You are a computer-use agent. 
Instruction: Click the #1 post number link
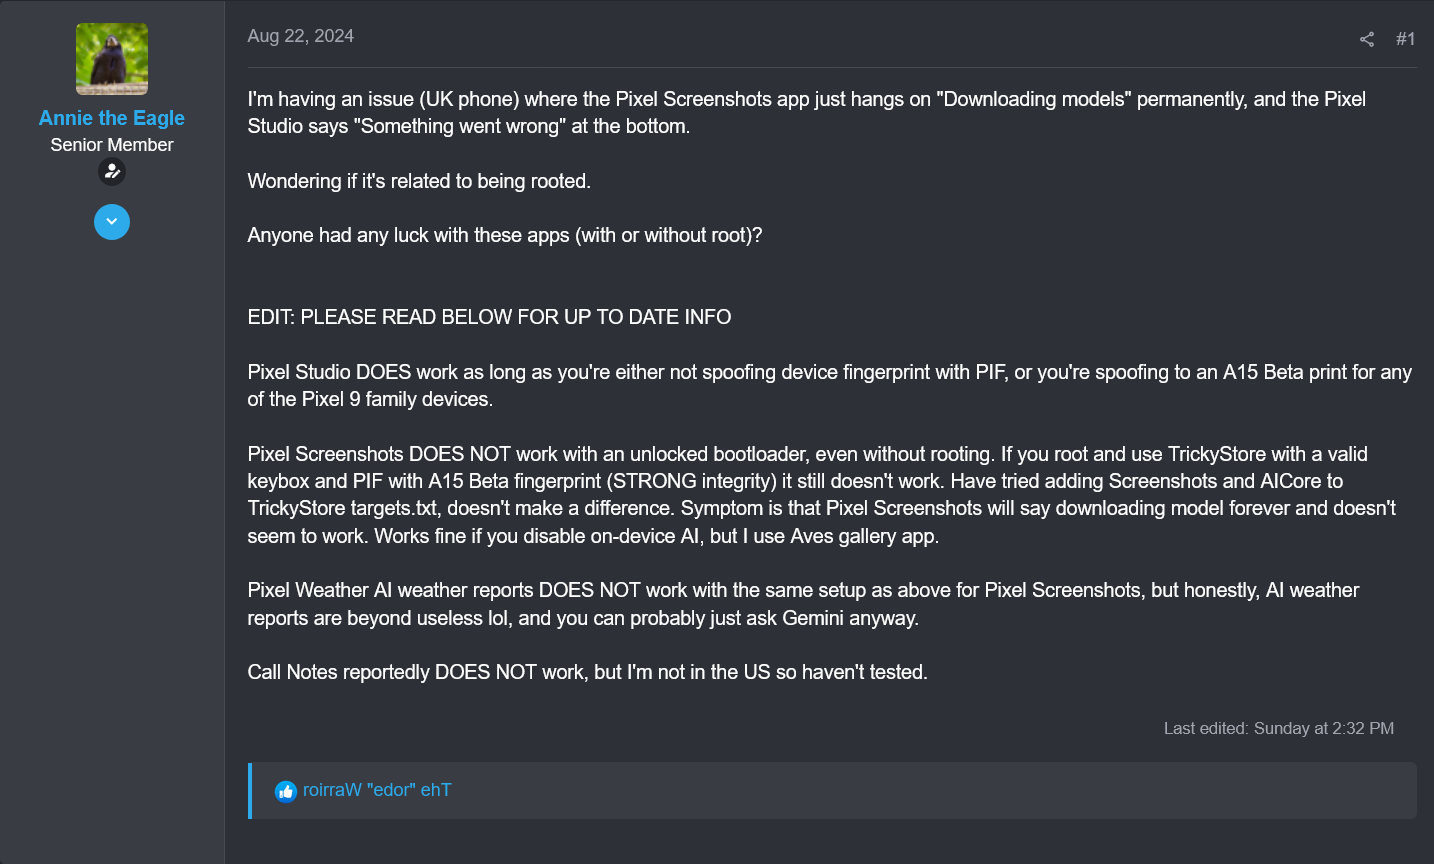coord(1405,39)
